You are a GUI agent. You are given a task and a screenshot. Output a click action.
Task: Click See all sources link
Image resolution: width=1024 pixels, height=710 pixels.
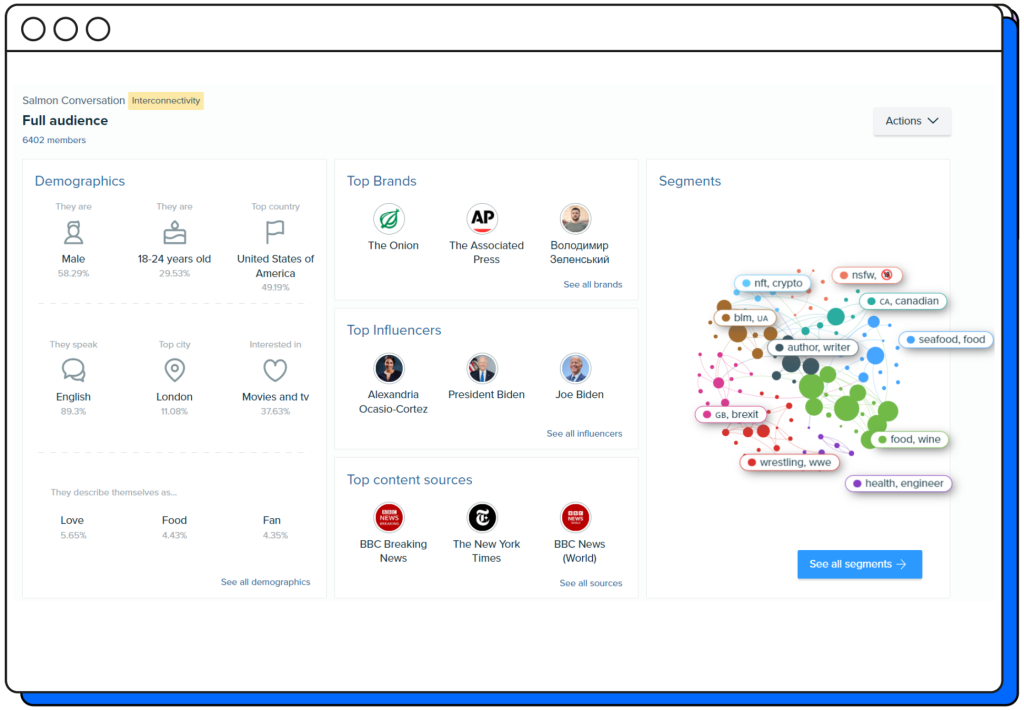[590, 583]
